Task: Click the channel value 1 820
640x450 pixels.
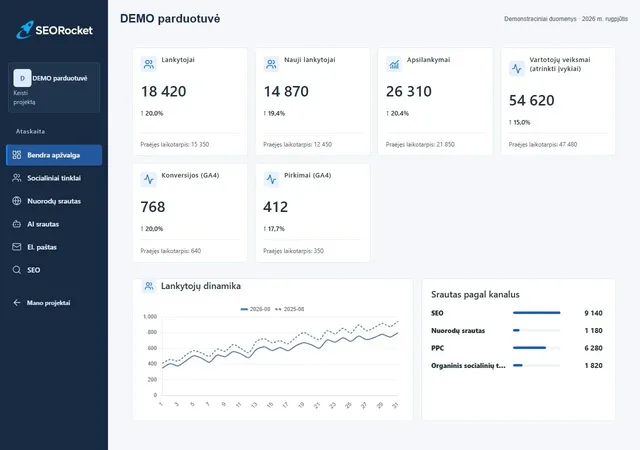Action: [x=593, y=366]
